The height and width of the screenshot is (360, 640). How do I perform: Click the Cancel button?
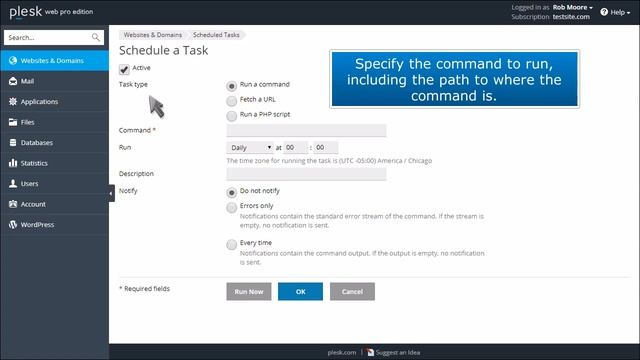coord(352,291)
